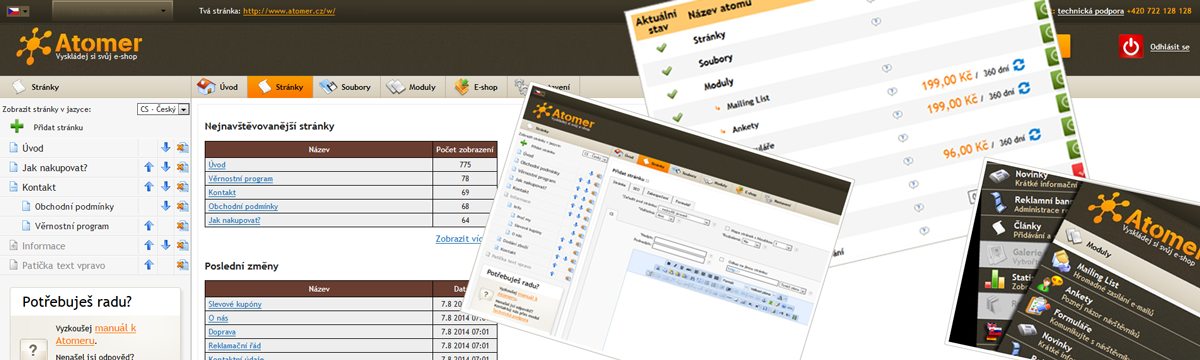Move Věrnostní program page up
Screen dimensions: 1200x360
point(148,225)
